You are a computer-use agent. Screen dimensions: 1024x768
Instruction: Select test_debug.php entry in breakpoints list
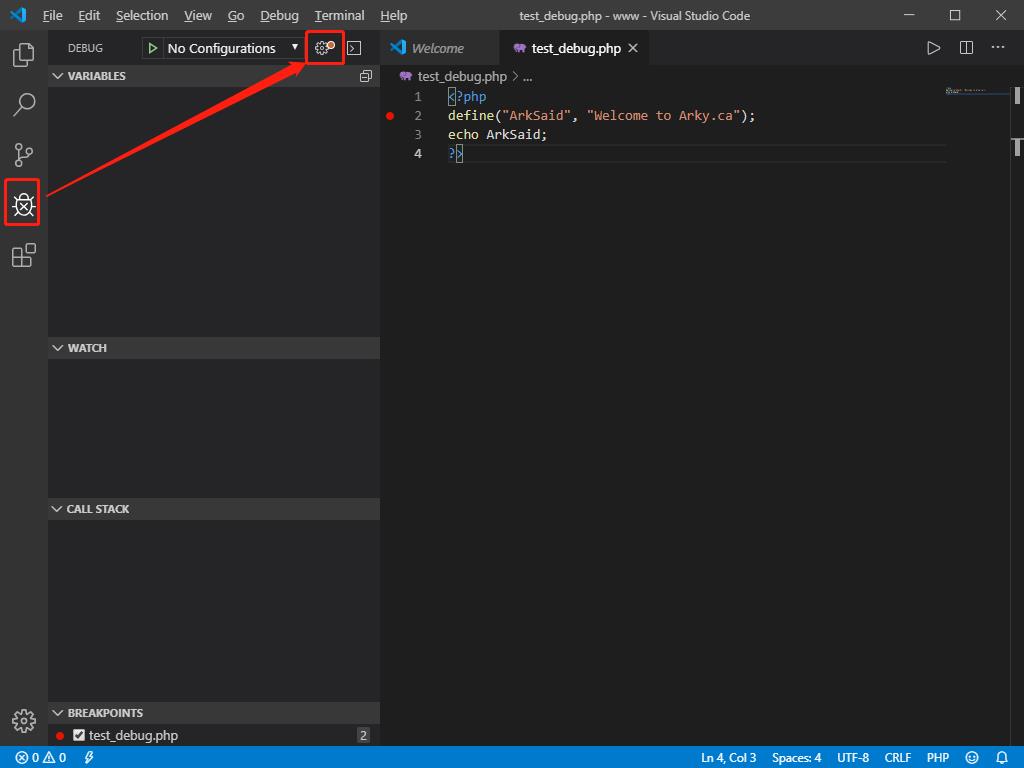point(133,735)
